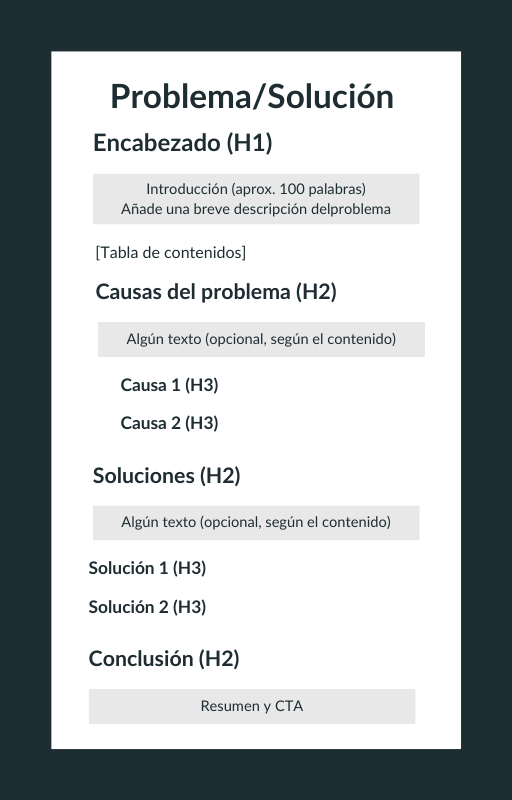Click the 'Añade una breve descripción' line
Image resolution: width=512 pixels, height=800 pixels.
pyautogui.click(x=256, y=209)
